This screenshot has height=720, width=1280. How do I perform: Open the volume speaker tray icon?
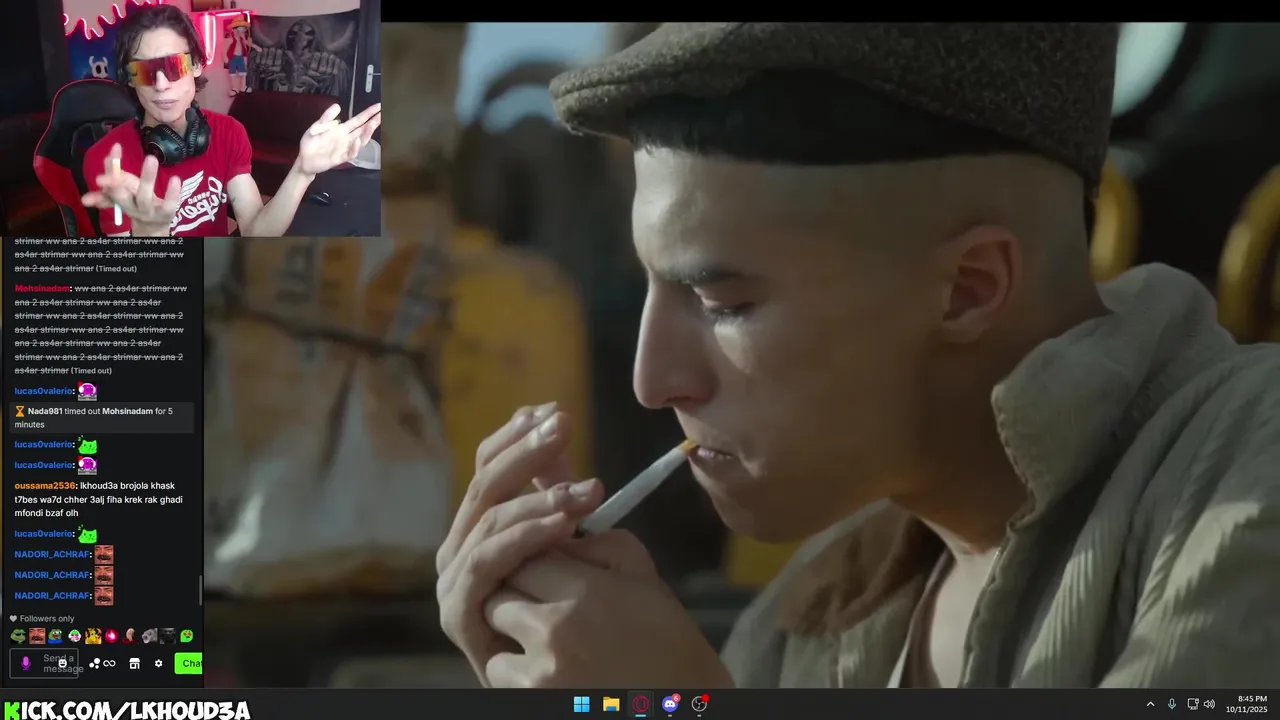tap(1209, 704)
